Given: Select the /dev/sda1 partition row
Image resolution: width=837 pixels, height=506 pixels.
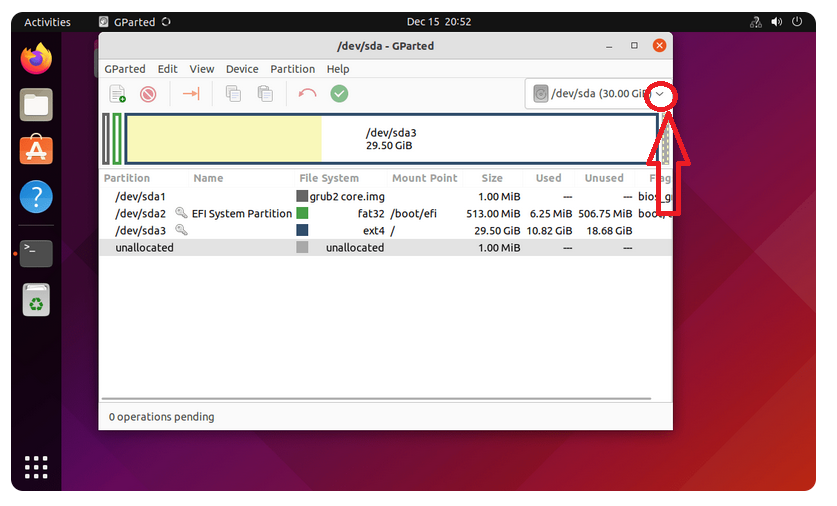Looking at the screenshot, I should click(x=385, y=196).
